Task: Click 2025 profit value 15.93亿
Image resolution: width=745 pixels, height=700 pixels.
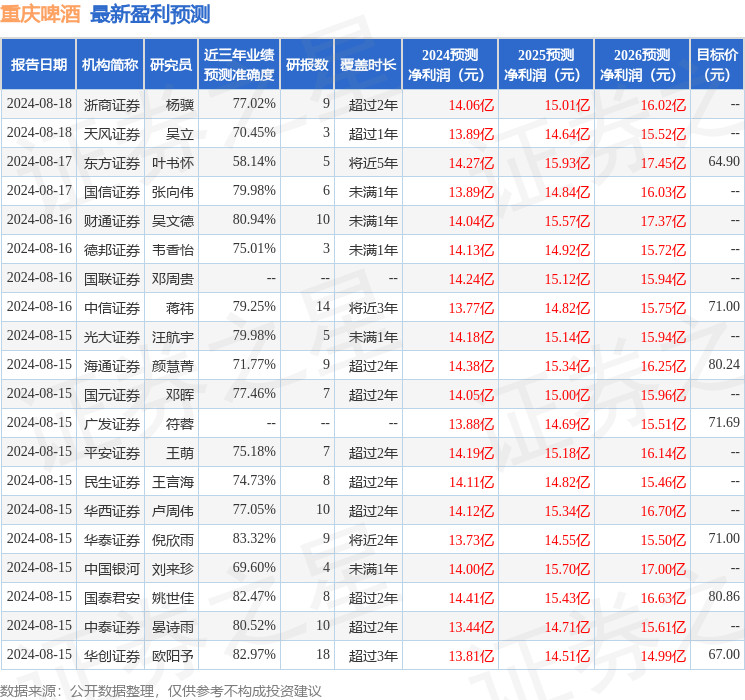Action: (567, 163)
